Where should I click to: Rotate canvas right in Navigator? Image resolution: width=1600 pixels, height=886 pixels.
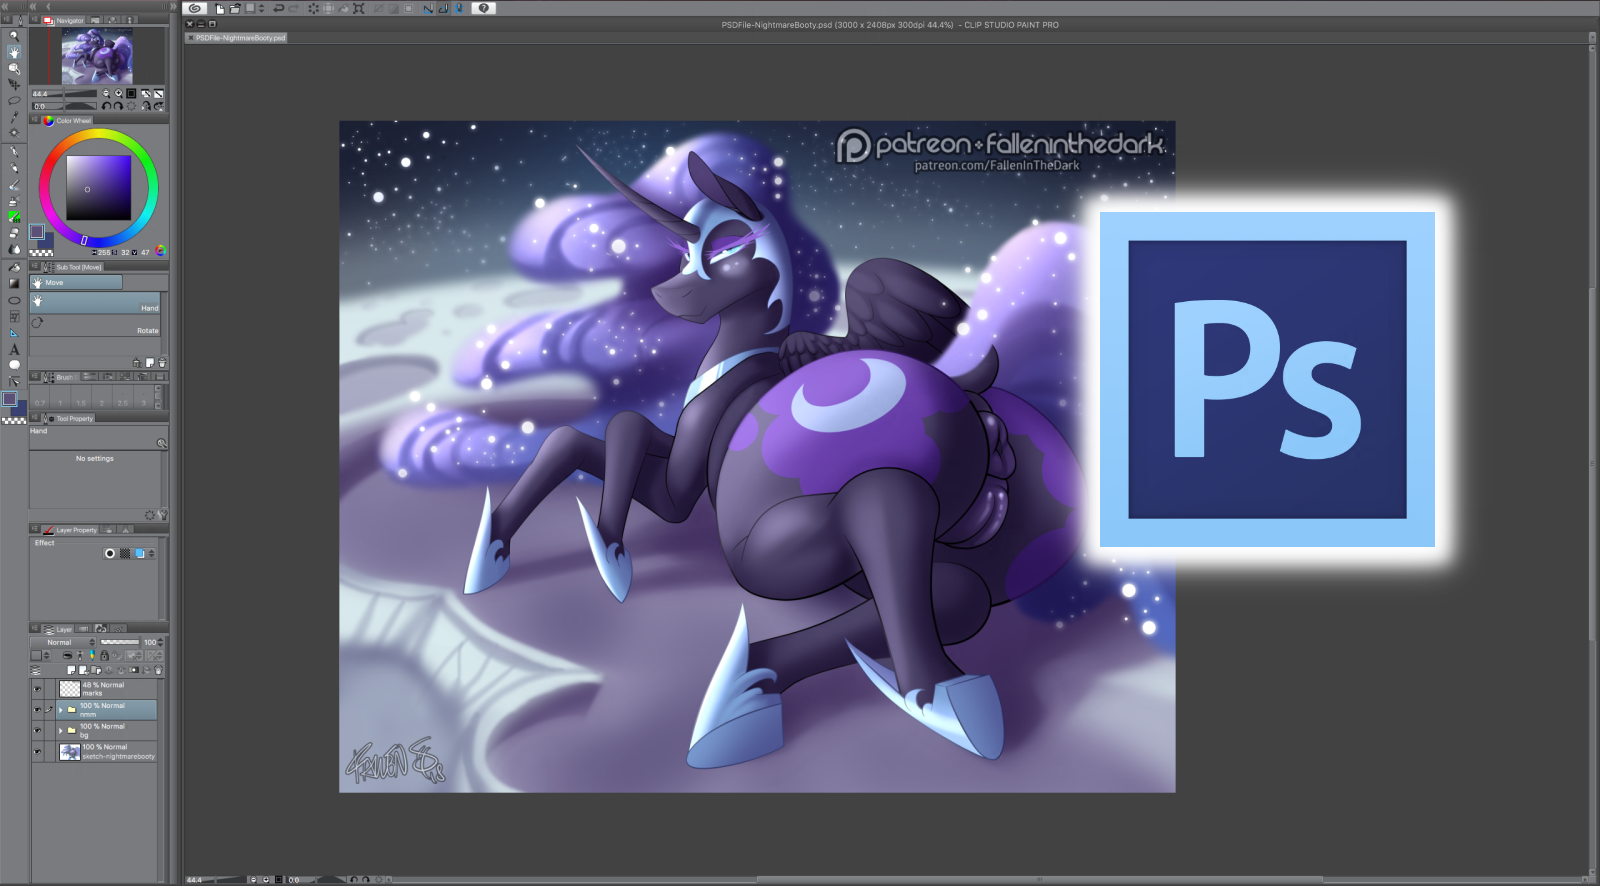[118, 105]
